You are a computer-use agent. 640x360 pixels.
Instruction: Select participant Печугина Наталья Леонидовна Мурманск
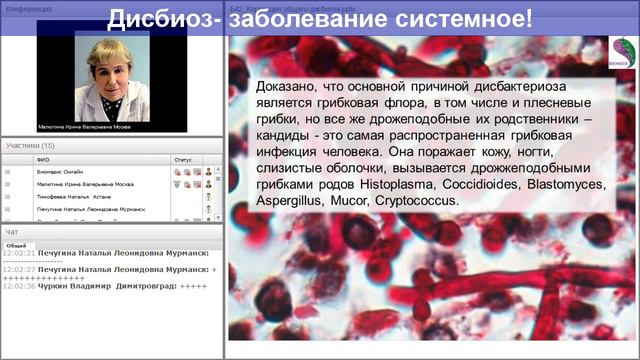point(91,209)
